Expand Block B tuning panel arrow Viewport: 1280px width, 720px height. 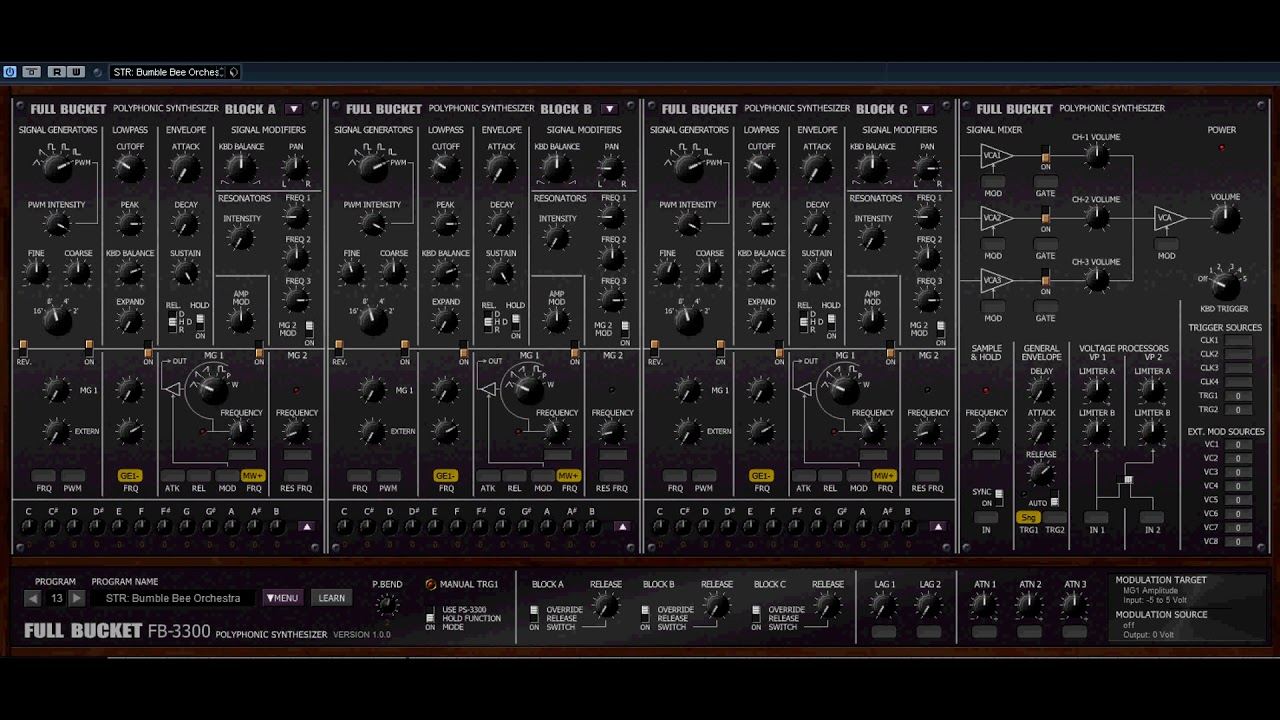623,526
